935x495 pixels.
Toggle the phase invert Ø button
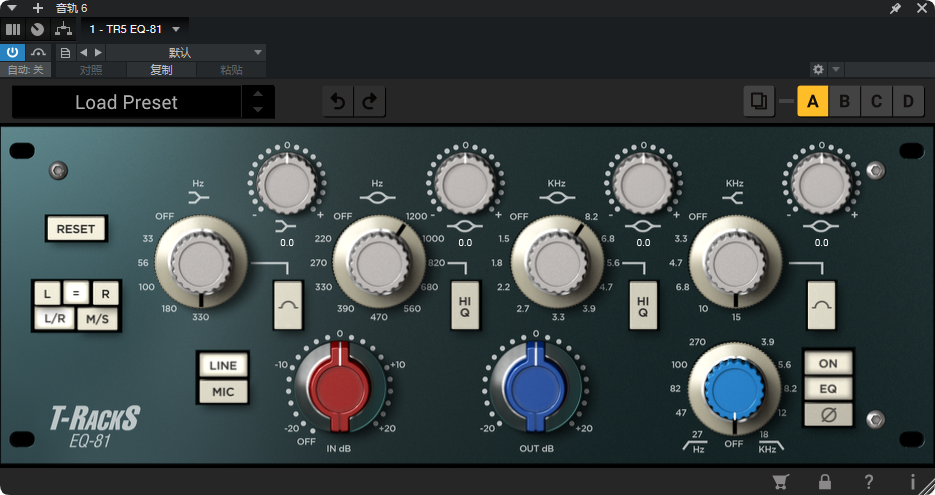tap(828, 414)
